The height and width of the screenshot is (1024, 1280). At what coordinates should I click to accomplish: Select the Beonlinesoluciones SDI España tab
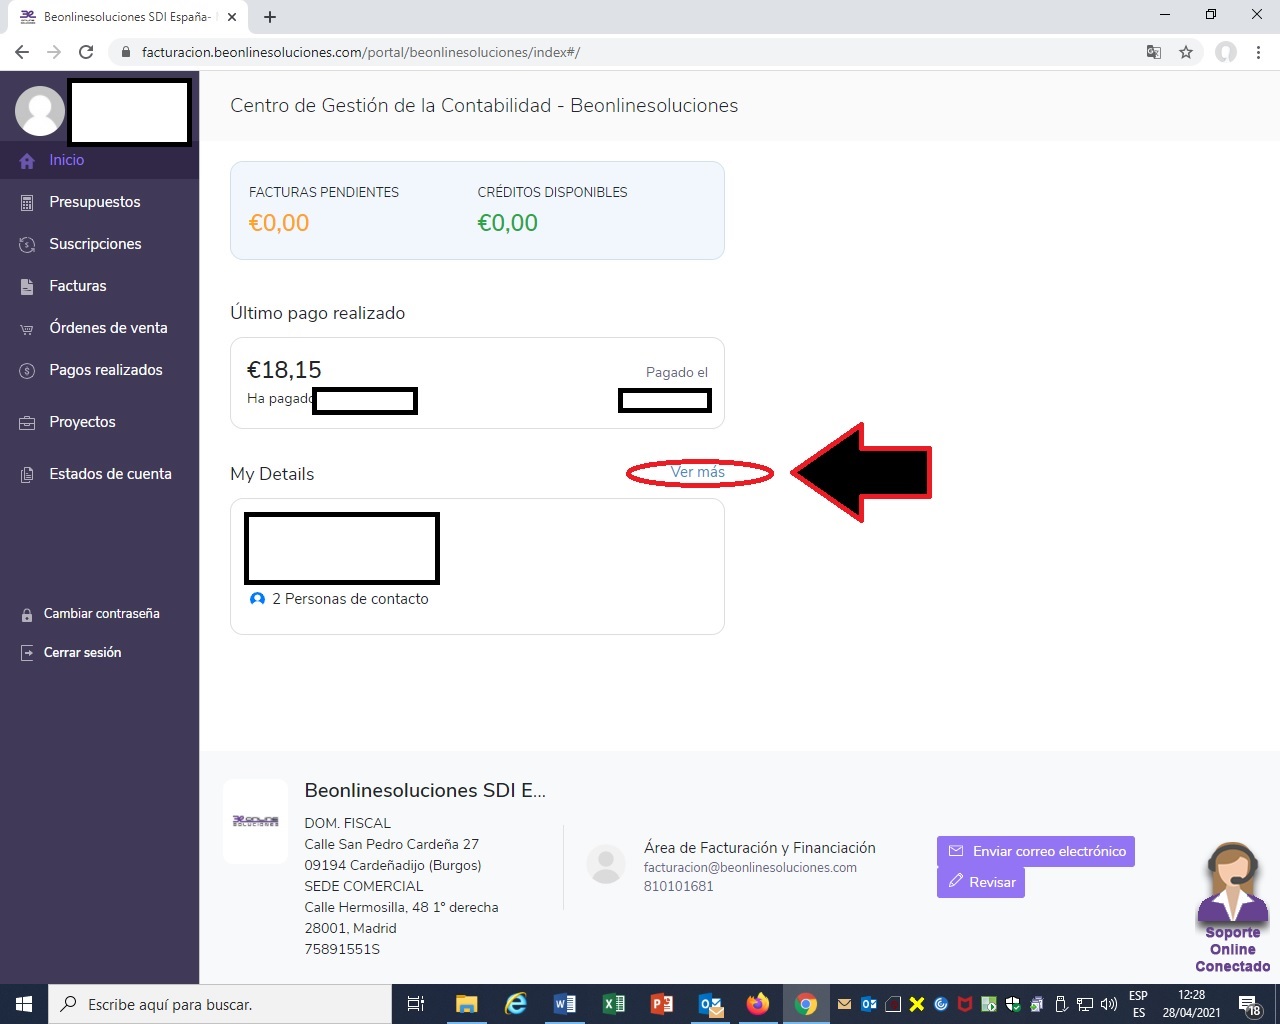(128, 17)
